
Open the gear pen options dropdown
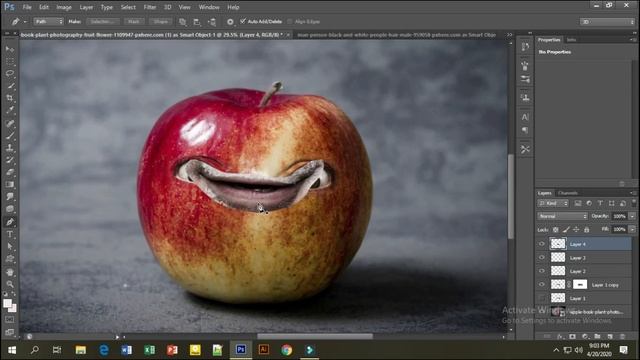[230, 22]
